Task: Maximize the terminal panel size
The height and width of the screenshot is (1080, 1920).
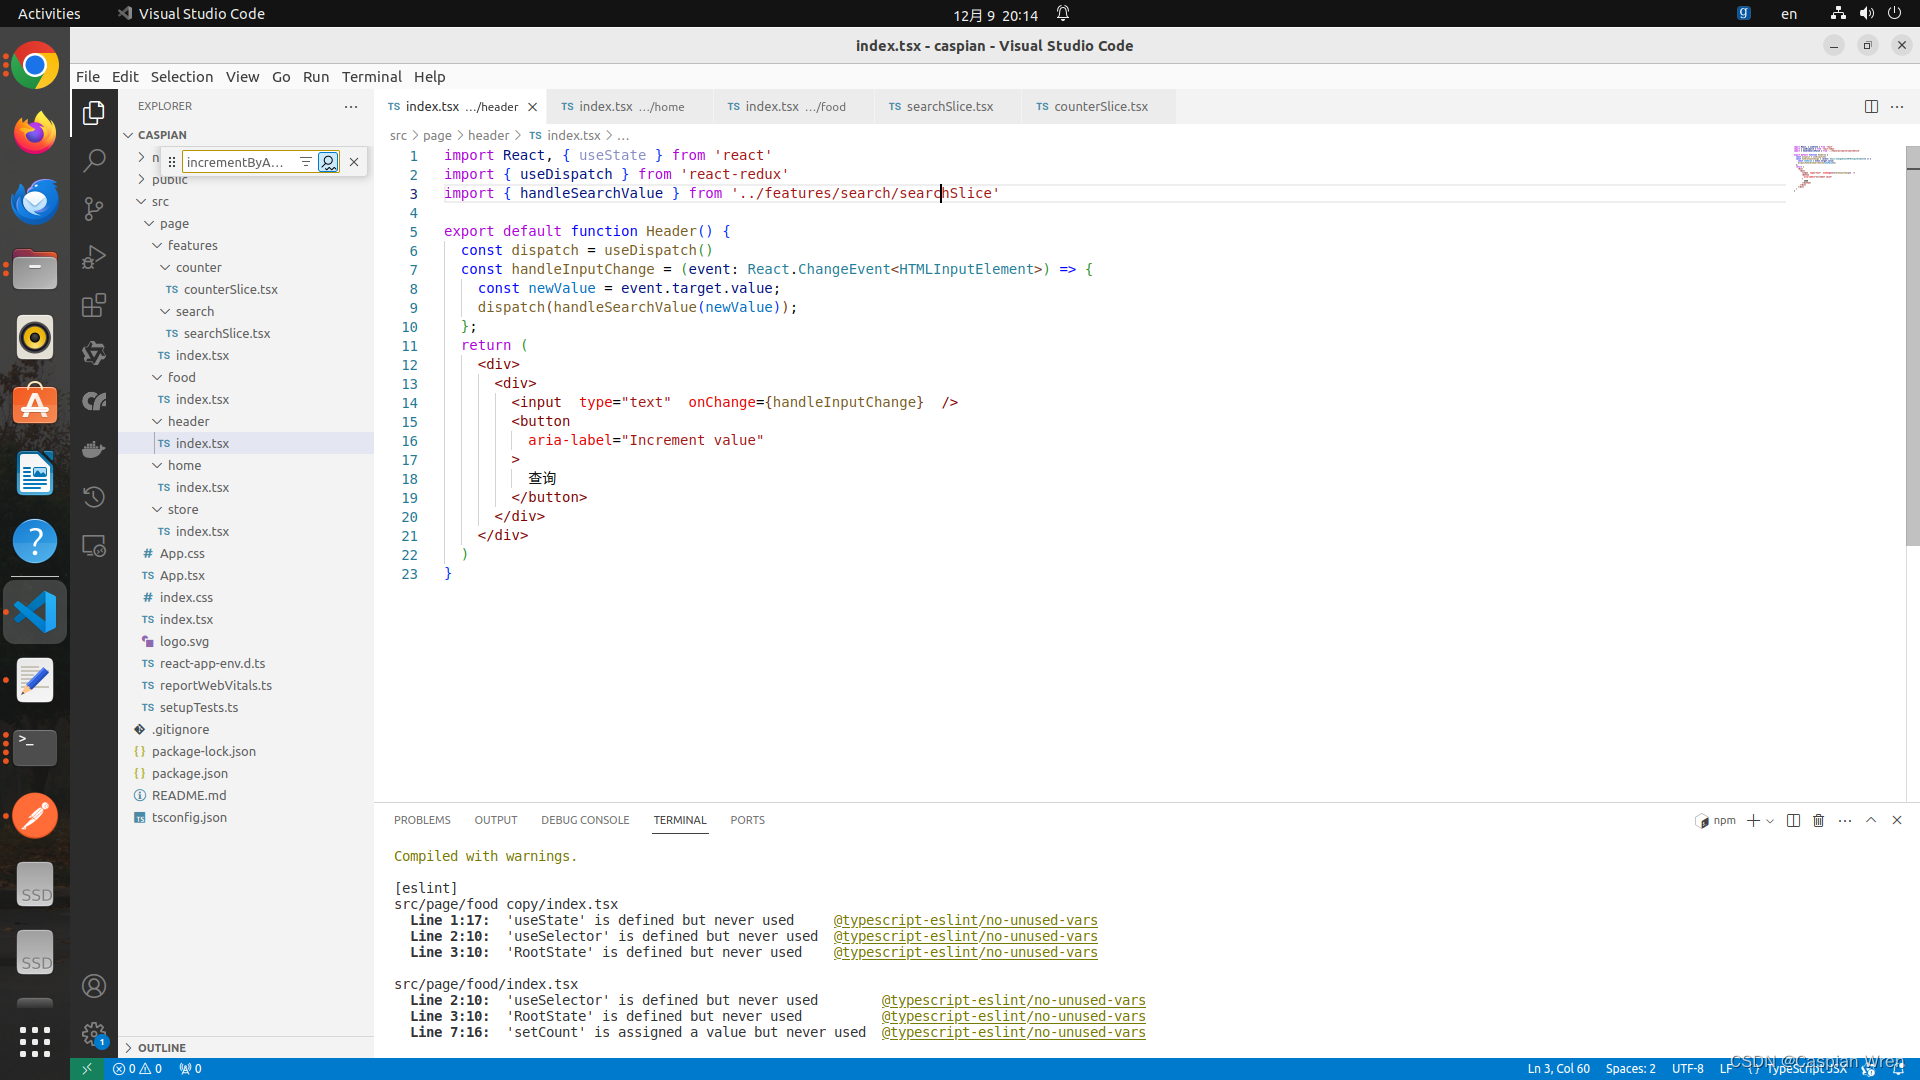Action: pos(1871,820)
